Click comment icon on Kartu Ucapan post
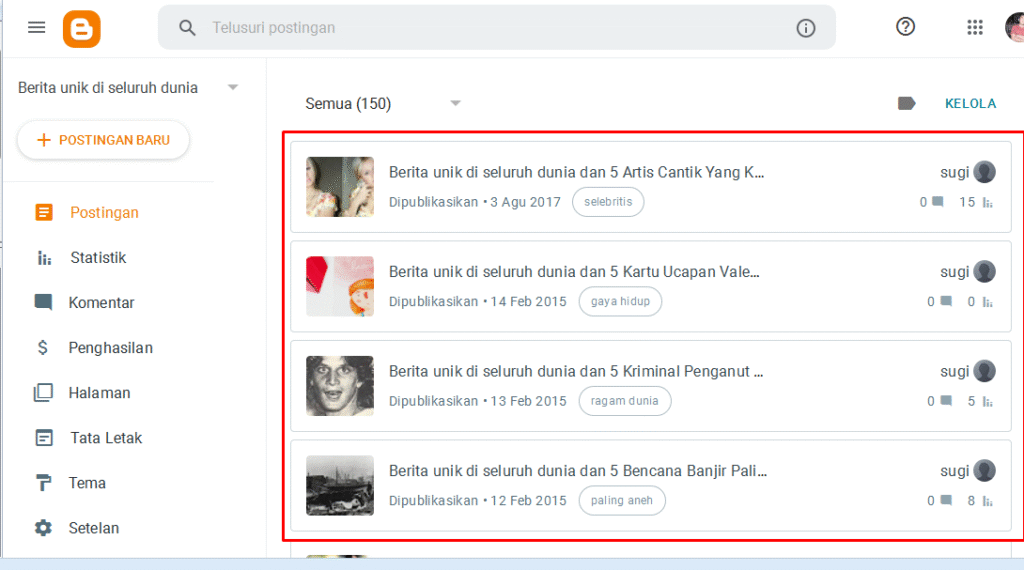This screenshot has height=570, width=1024. [946, 301]
